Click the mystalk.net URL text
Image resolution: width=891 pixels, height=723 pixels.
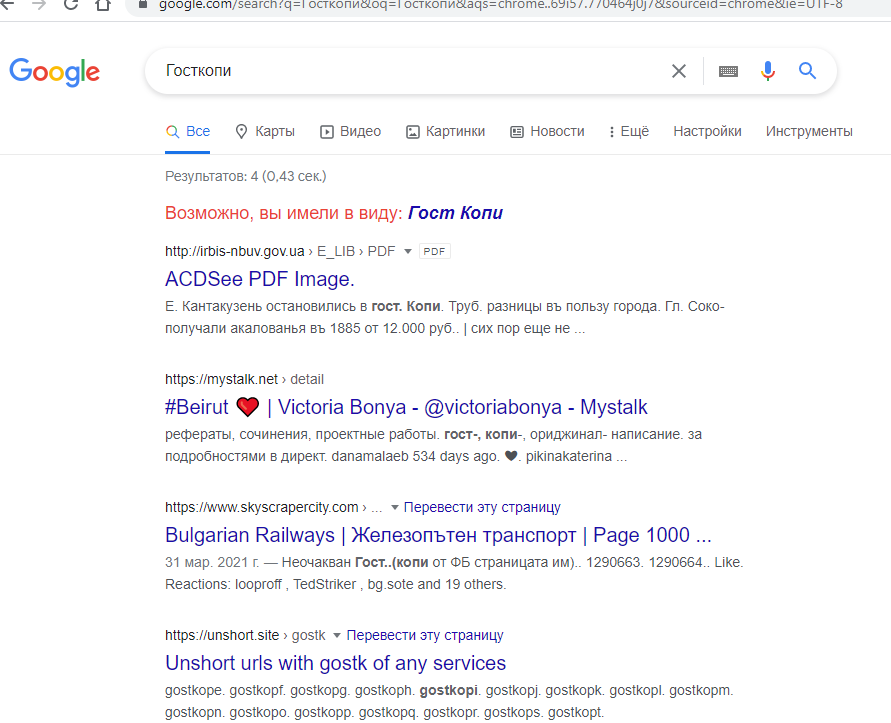pos(221,379)
